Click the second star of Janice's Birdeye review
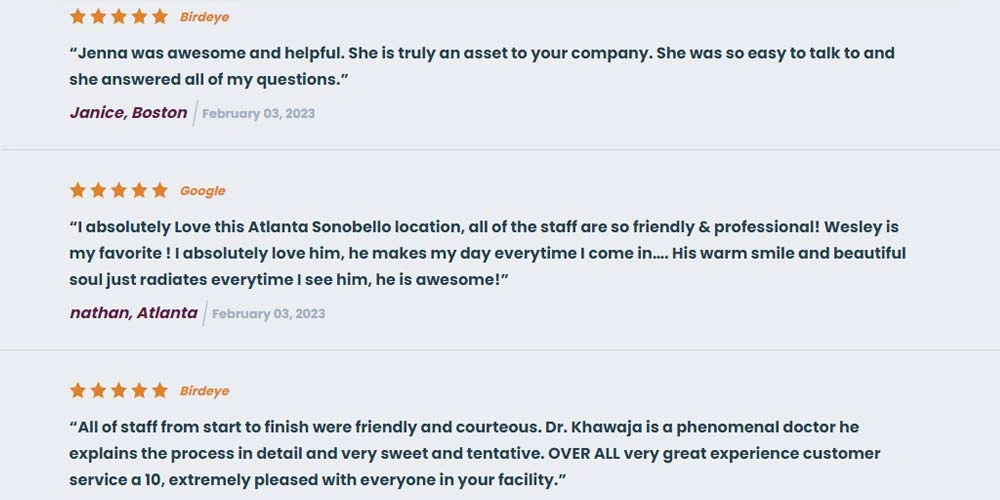 [x=98, y=17]
